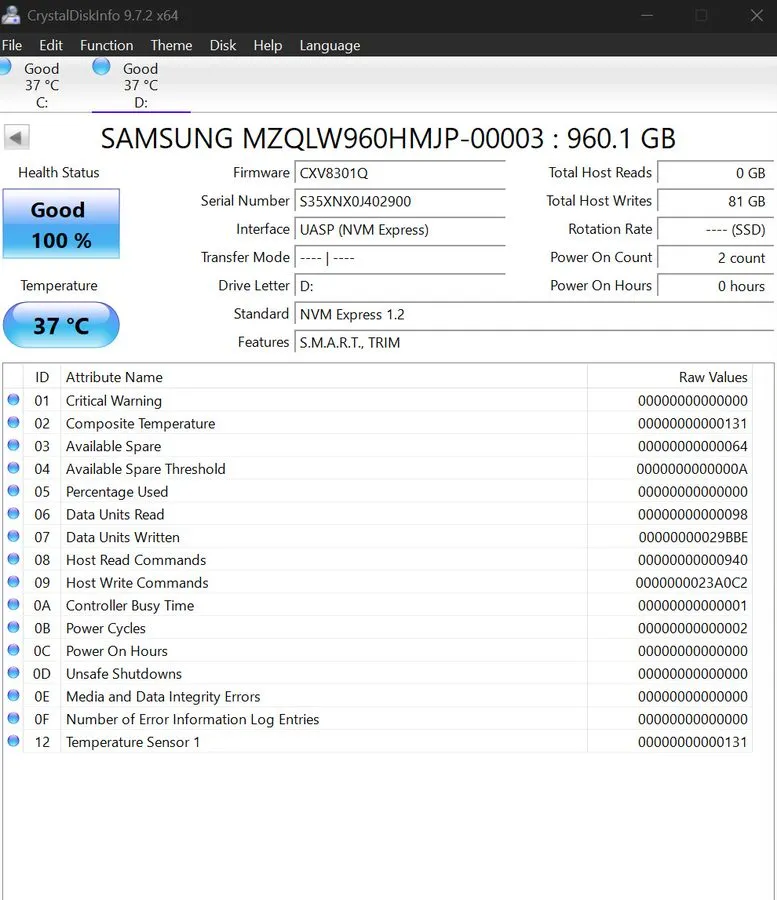Click raw value 0000000000000A
The height and width of the screenshot is (900, 777).
[x=692, y=469]
